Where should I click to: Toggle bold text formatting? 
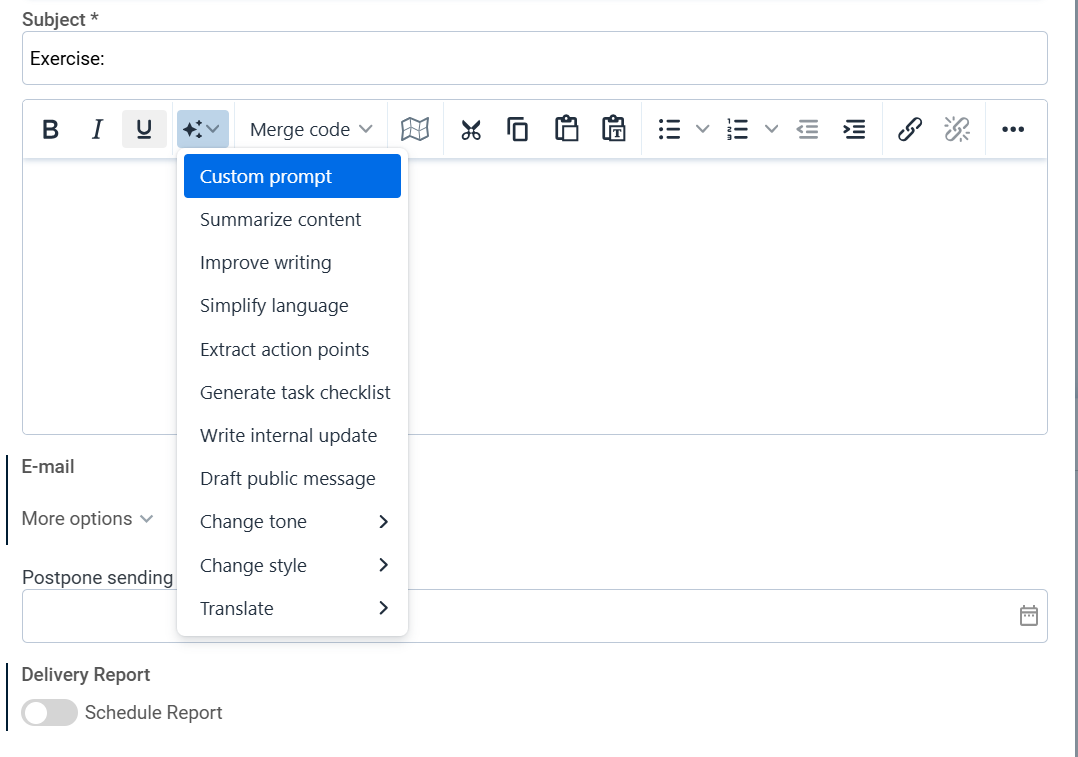point(51,129)
